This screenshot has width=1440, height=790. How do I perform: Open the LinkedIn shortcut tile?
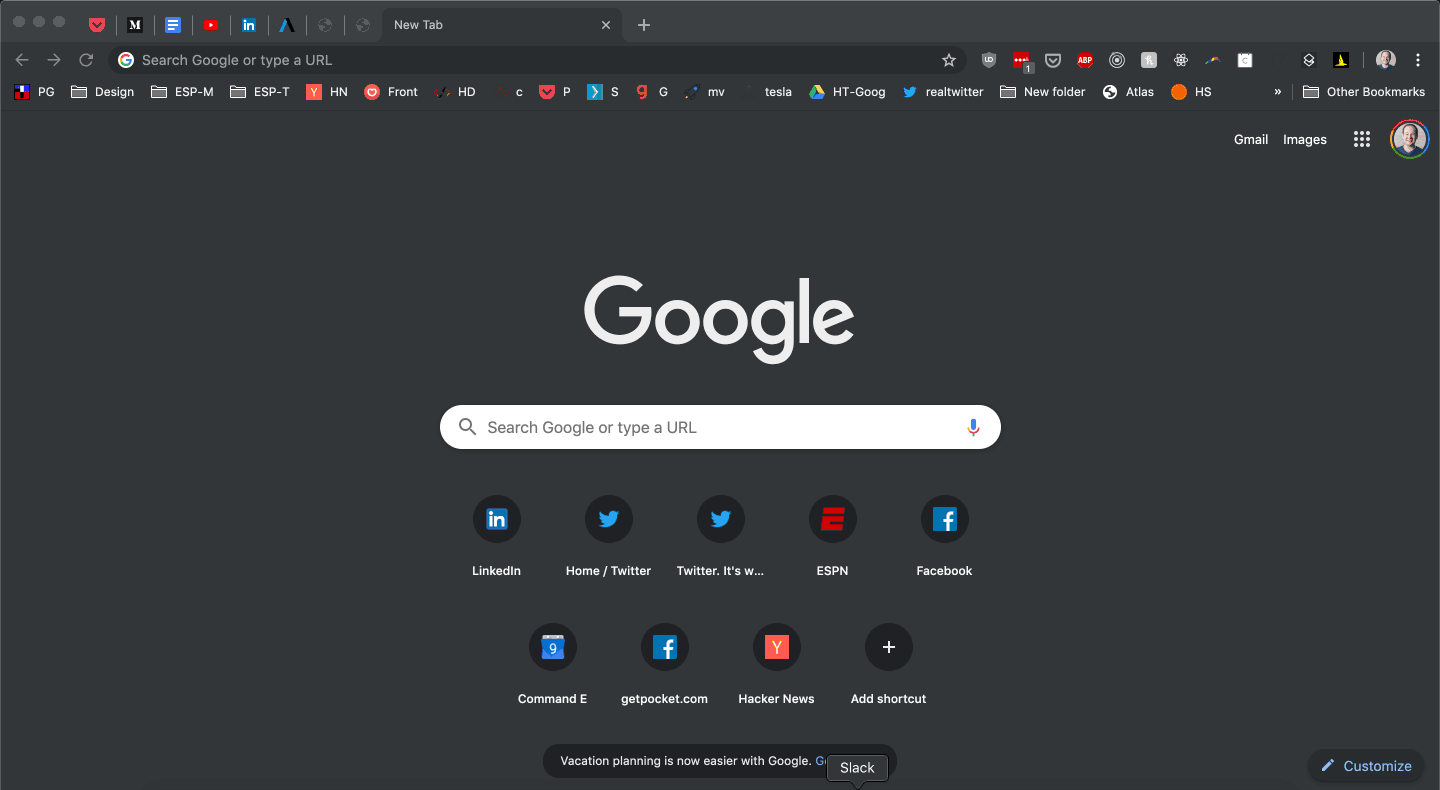497,536
